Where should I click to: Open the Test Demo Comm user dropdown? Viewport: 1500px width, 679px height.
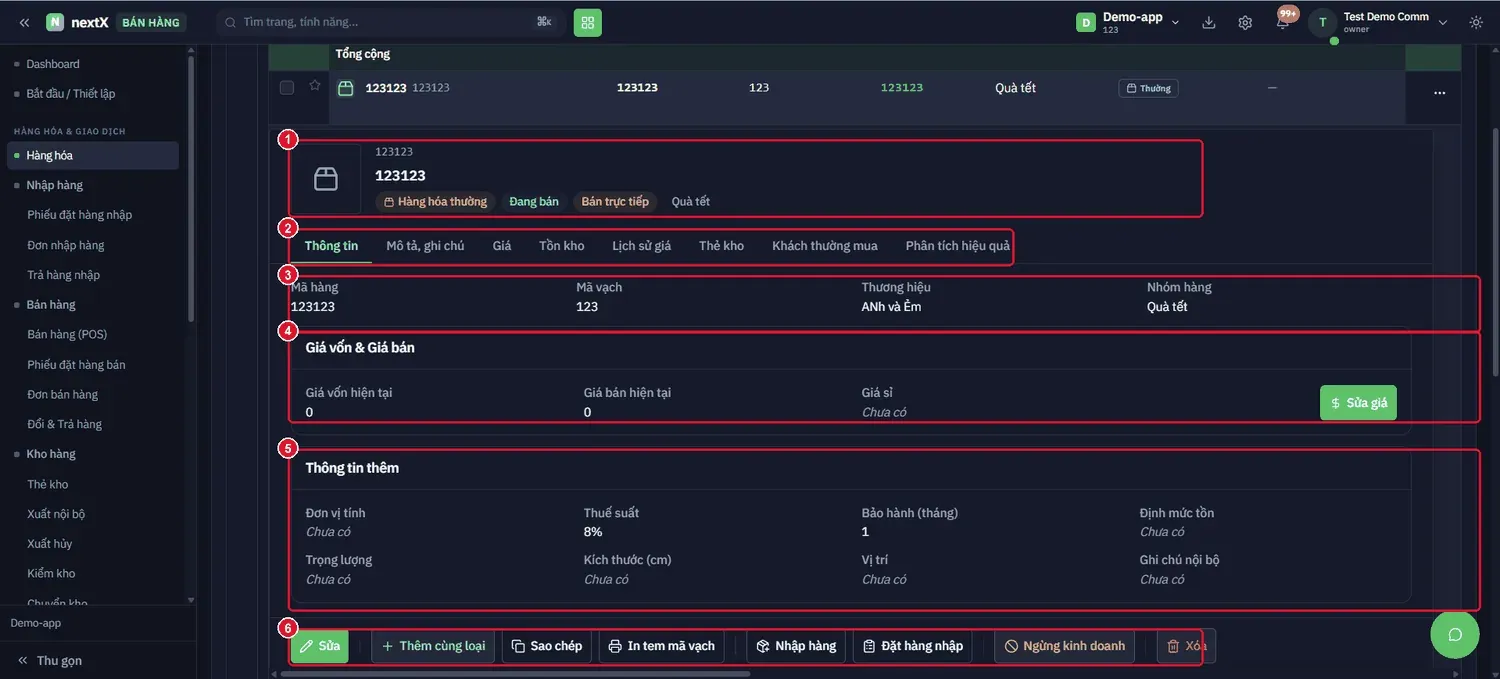(1380, 22)
